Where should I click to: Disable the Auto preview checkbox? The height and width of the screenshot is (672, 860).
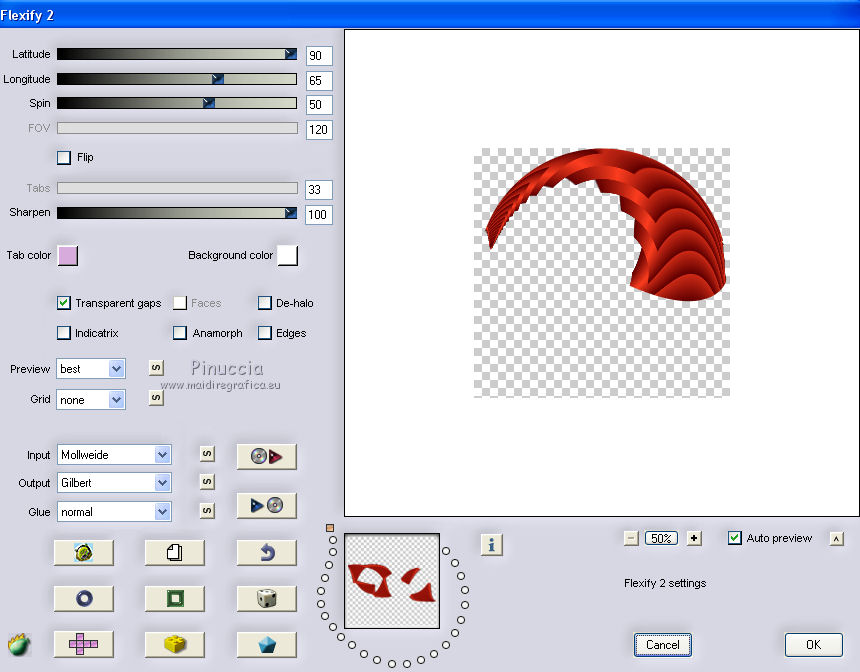point(734,538)
